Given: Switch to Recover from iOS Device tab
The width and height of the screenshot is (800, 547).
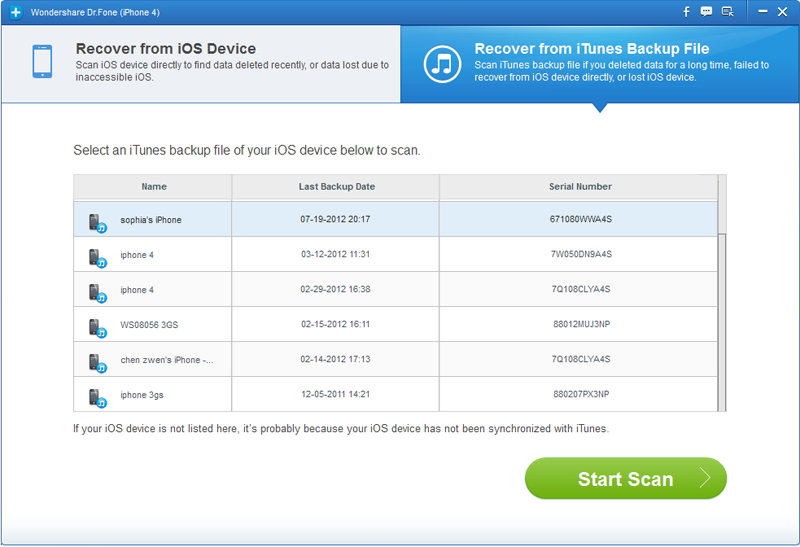Looking at the screenshot, I should (x=200, y=64).
